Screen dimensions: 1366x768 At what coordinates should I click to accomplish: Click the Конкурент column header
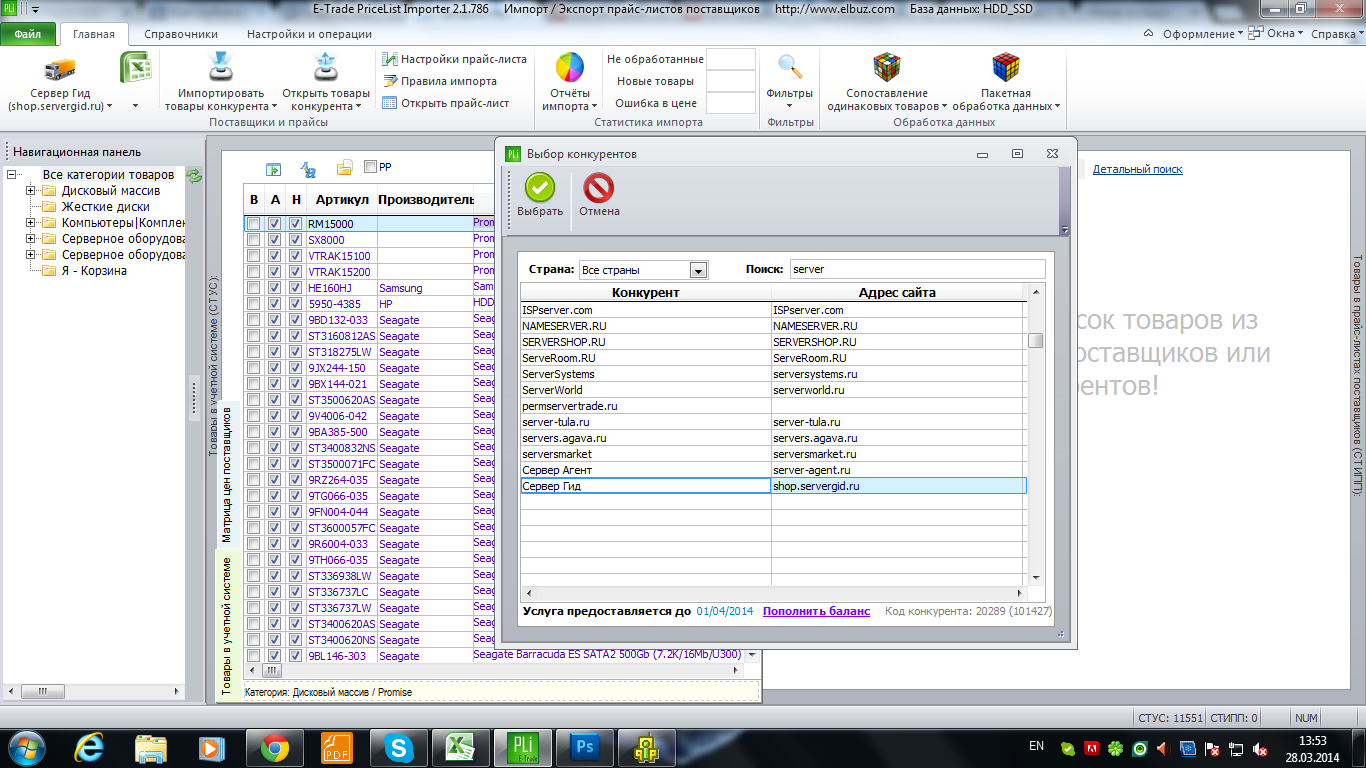coord(645,293)
